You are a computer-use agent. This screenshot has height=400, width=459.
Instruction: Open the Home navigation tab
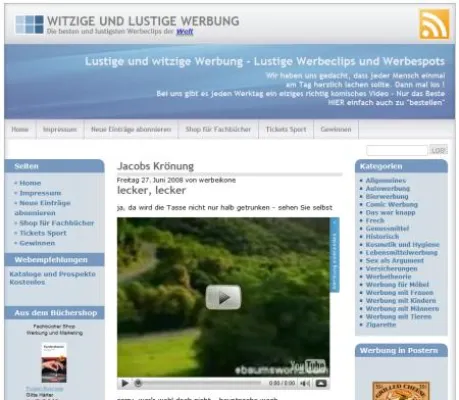(20, 129)
